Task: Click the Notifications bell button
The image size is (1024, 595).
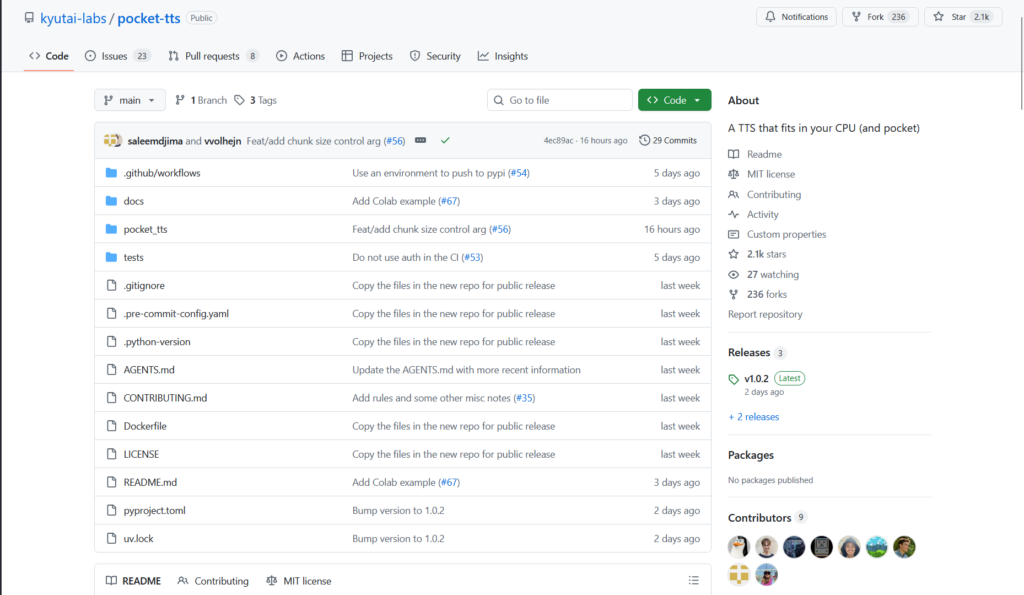Action: 796,17
